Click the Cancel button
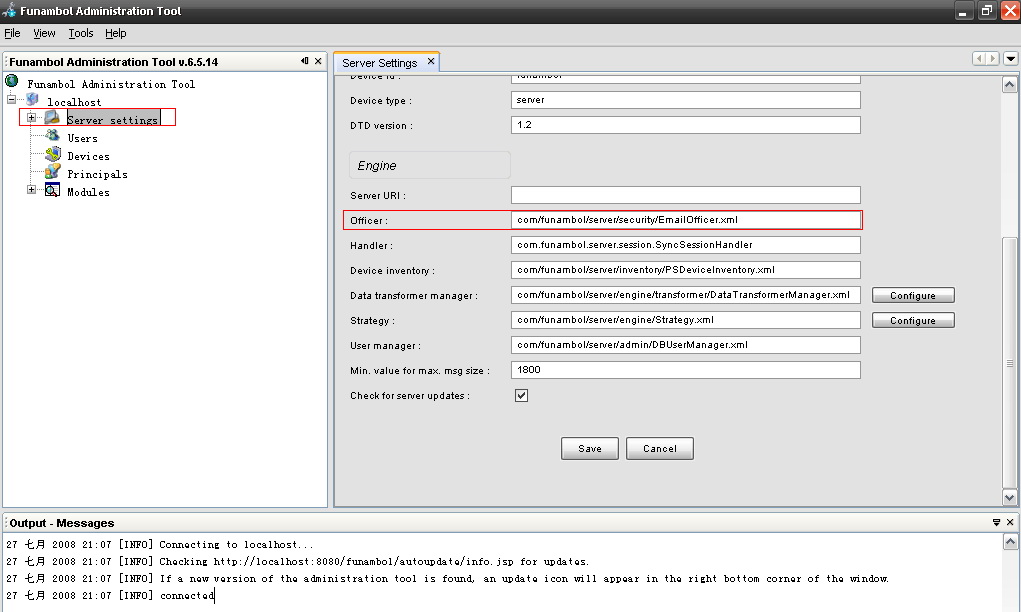1021x612 pixels. (660, 449)
